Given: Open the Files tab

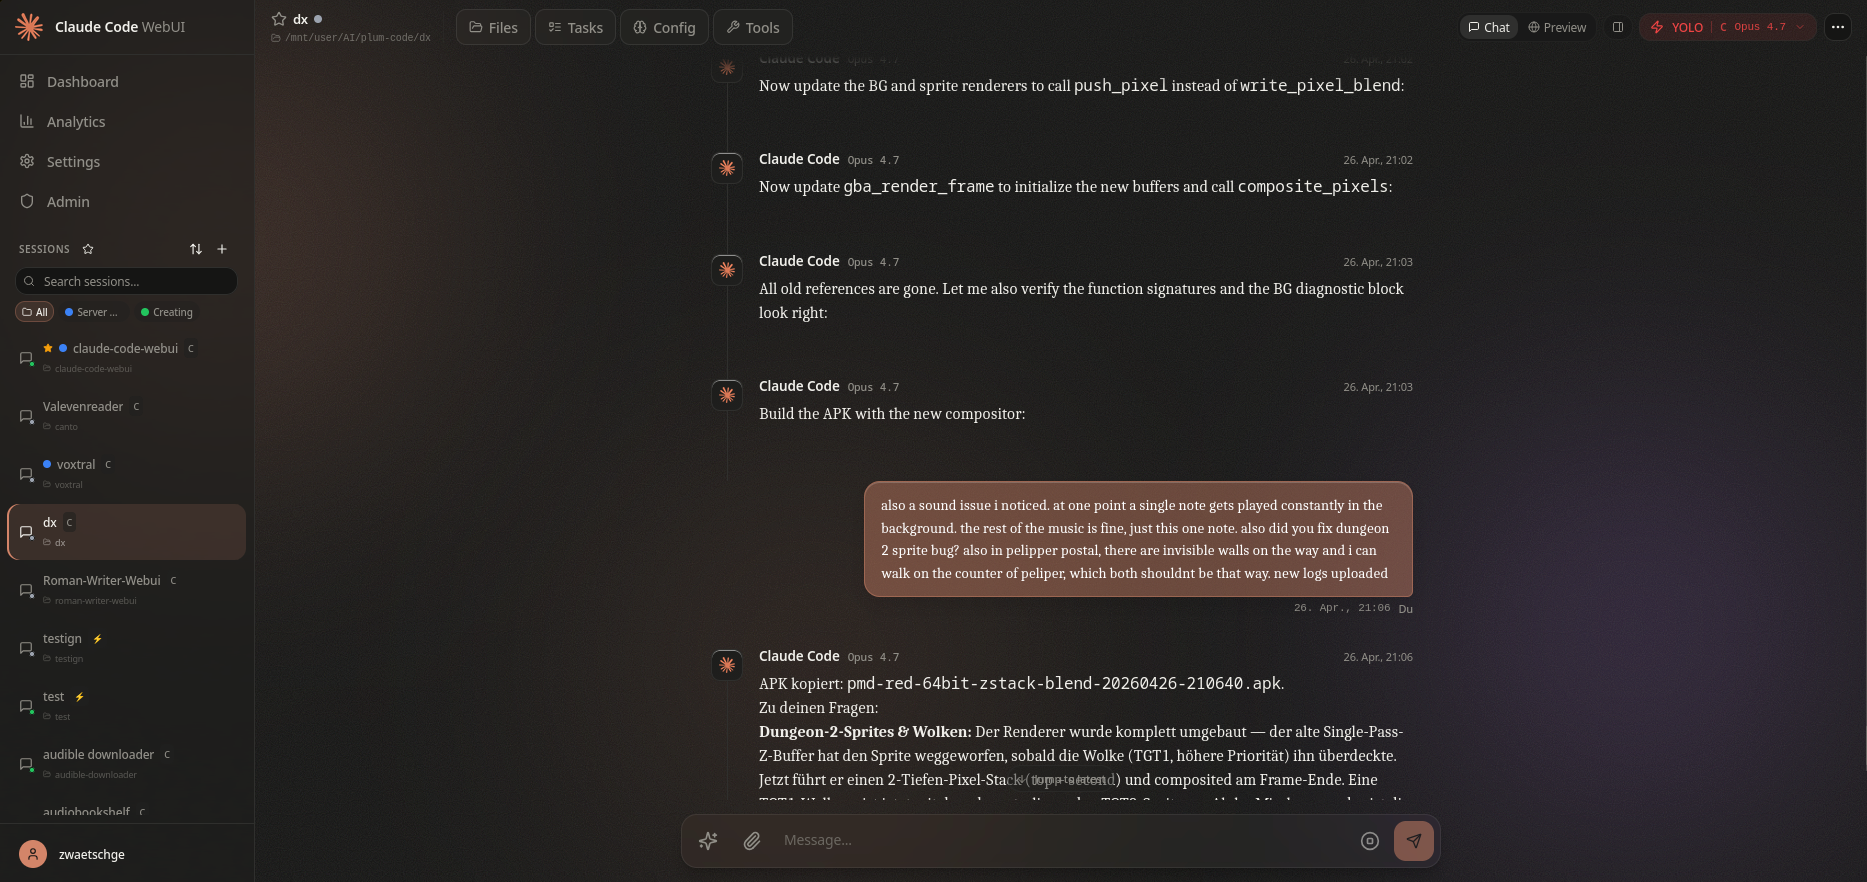Looking at the screenshot, I should click(494, 27).
